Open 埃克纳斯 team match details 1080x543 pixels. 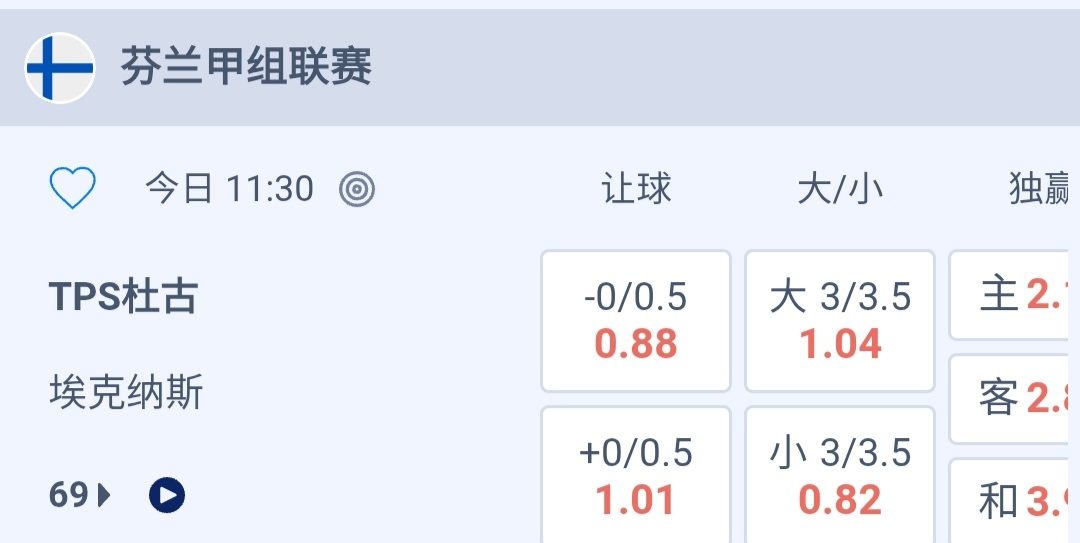tap(126, 393)
